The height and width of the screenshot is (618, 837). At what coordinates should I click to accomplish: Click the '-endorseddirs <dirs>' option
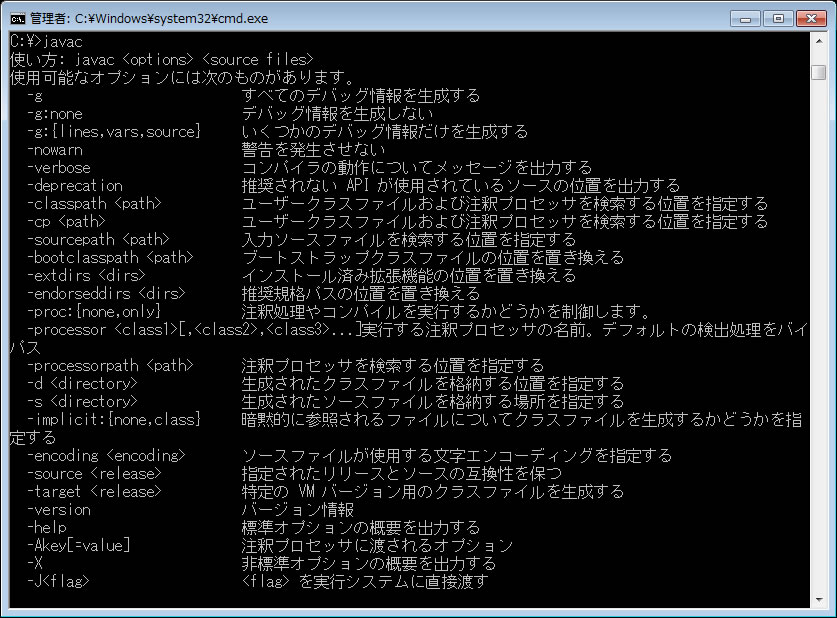click(106, 294)
